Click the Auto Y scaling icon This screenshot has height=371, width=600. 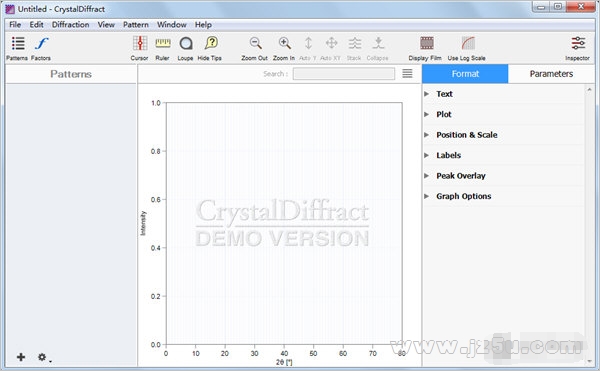pos(308,43)
